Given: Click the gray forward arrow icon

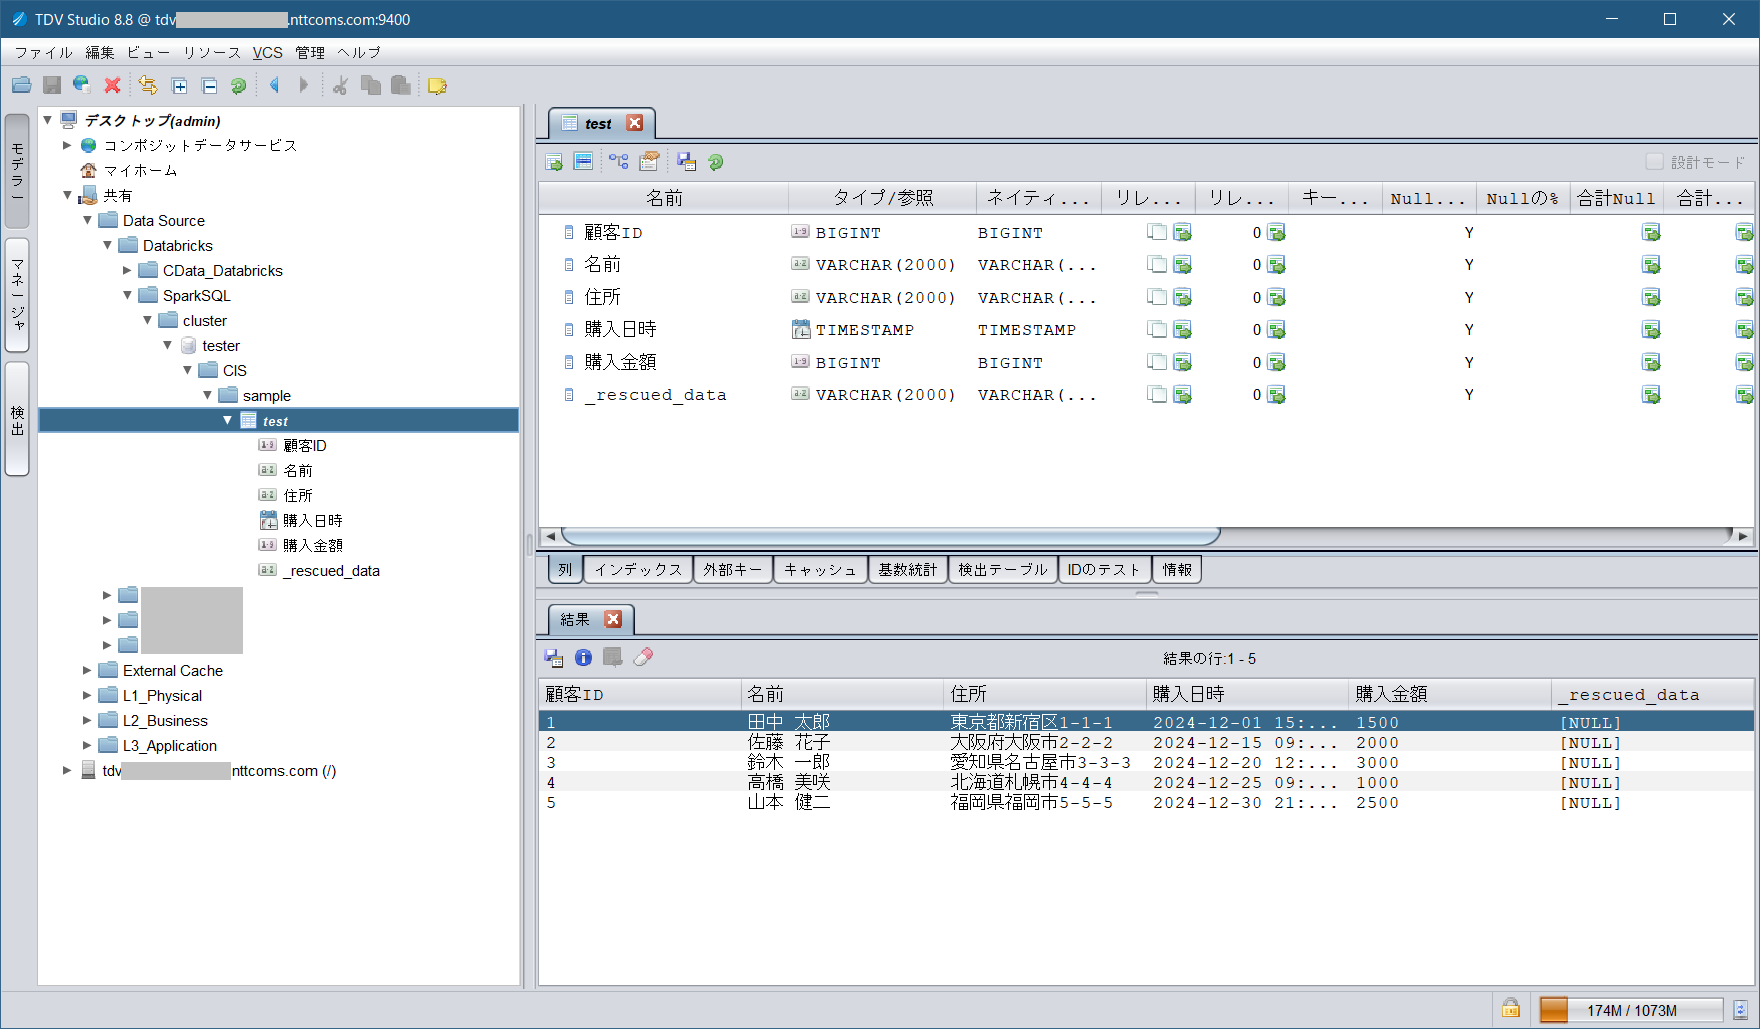Looking at the screenshot, I should [x=304, y=86].
